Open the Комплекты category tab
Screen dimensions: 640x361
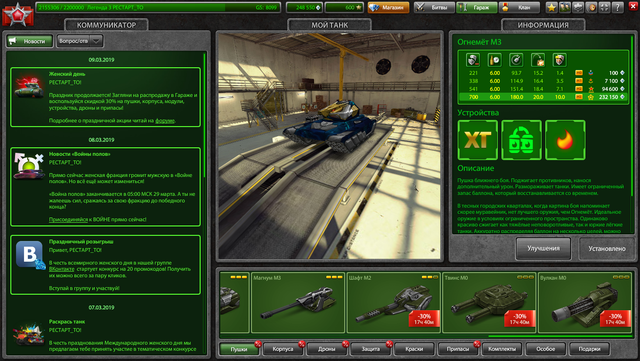tap(502, 349)
